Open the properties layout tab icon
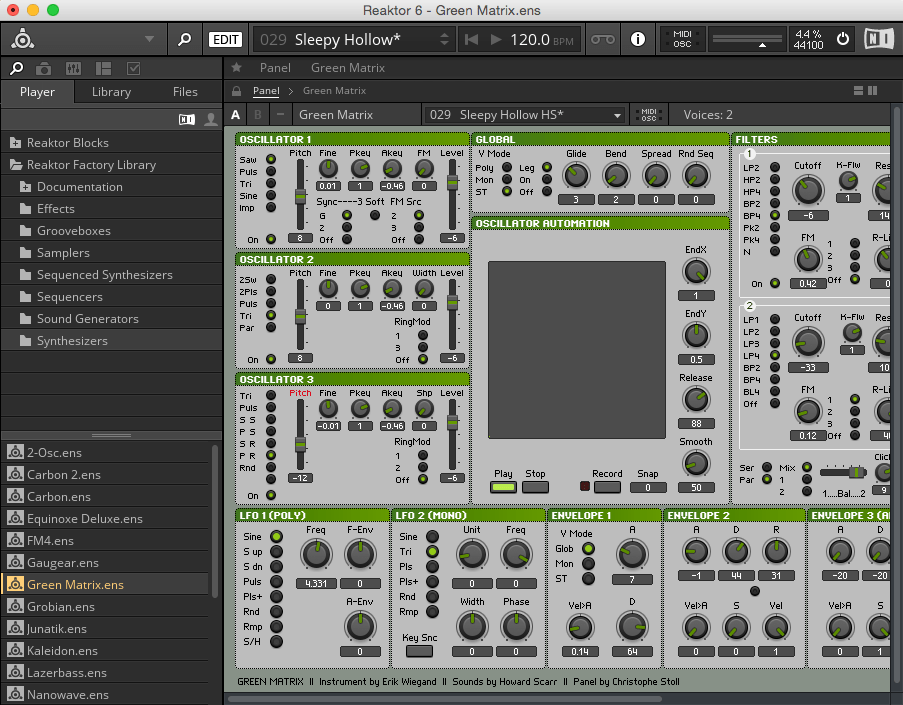Viewport: 903px width, 705px height. point(104,69)
